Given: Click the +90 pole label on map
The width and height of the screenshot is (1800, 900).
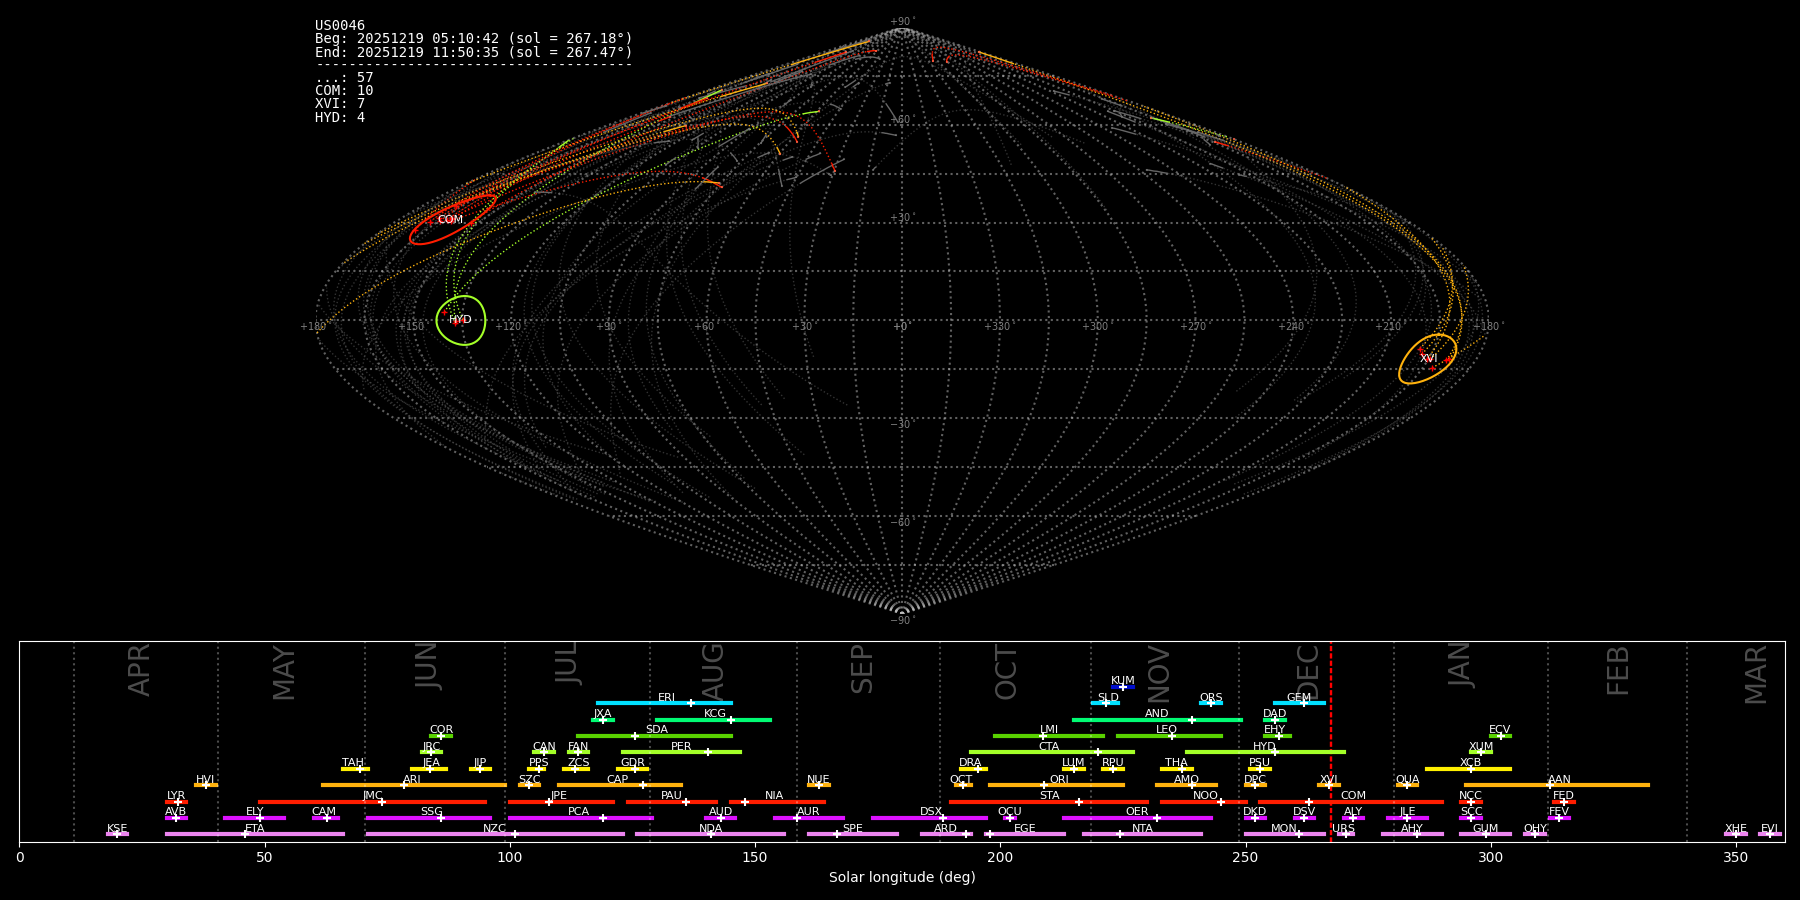Looking at the screenshot, I should click(901, 22).
